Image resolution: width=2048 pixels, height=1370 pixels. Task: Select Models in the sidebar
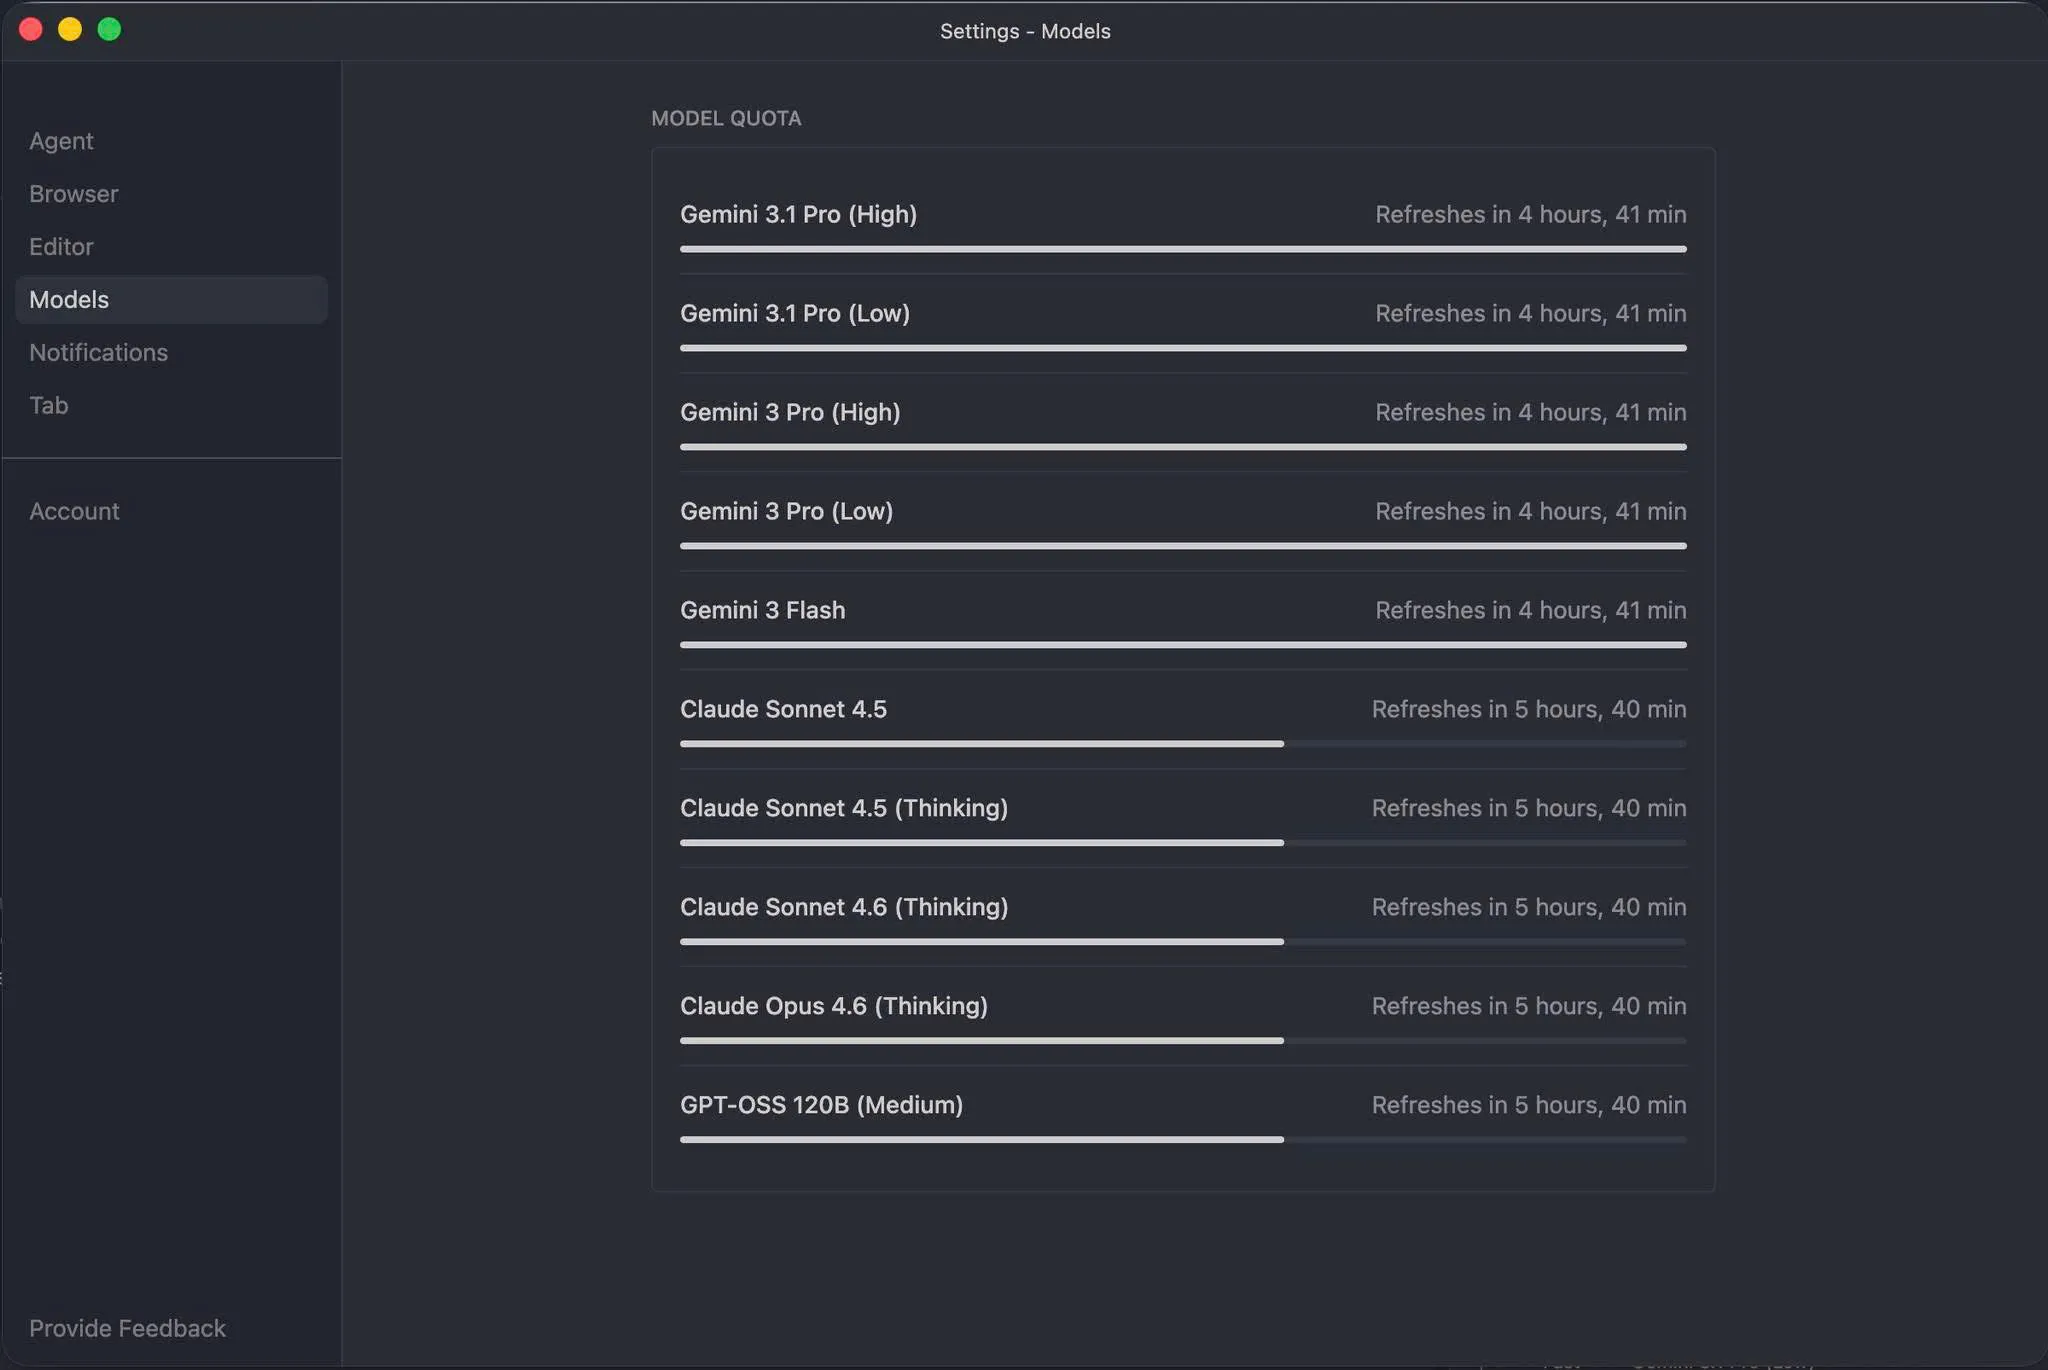pyautogui.click(x=69, y=300)
